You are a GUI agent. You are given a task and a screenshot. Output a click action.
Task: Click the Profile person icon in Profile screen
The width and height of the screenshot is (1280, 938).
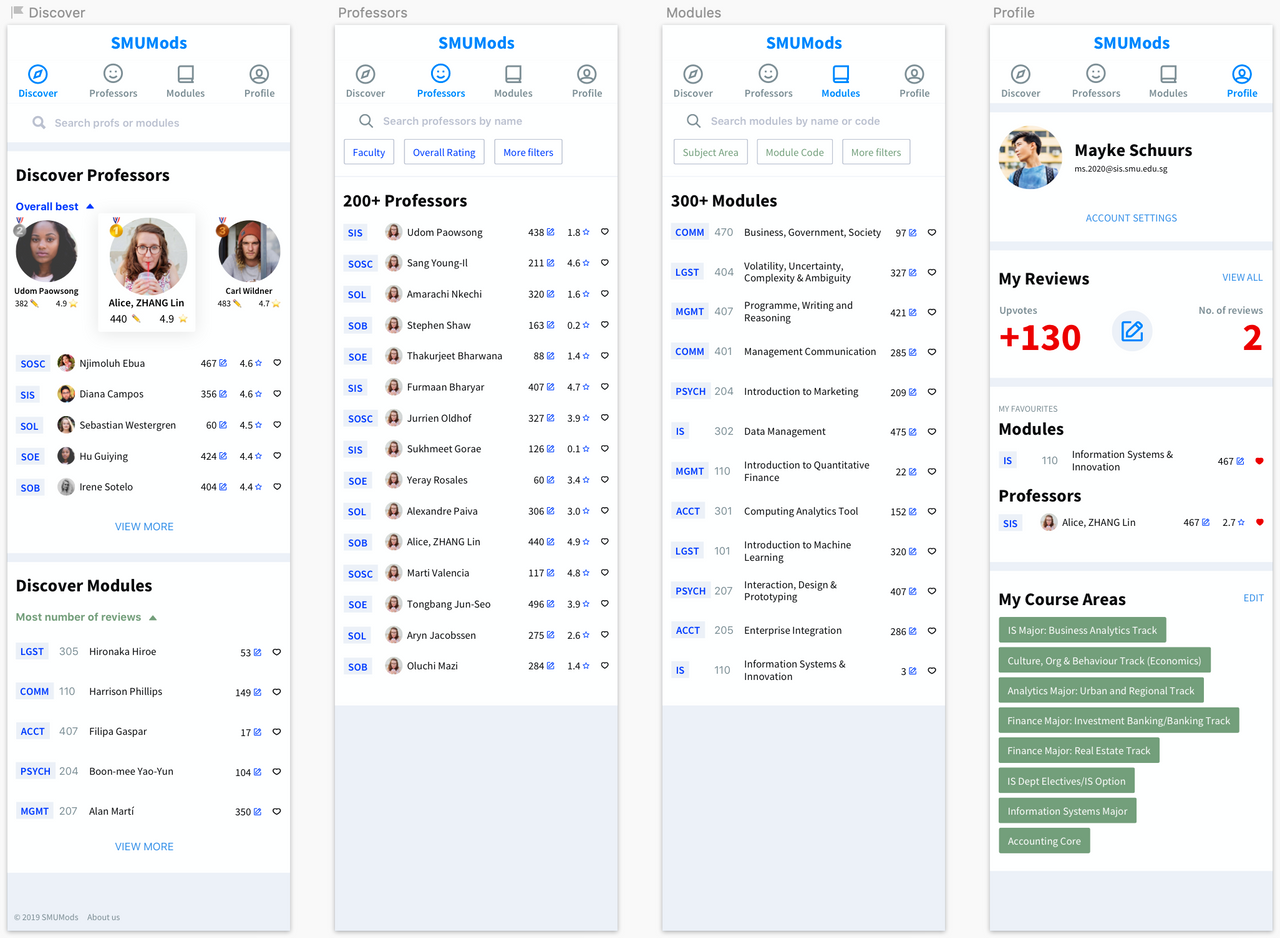coord(1241,74)
